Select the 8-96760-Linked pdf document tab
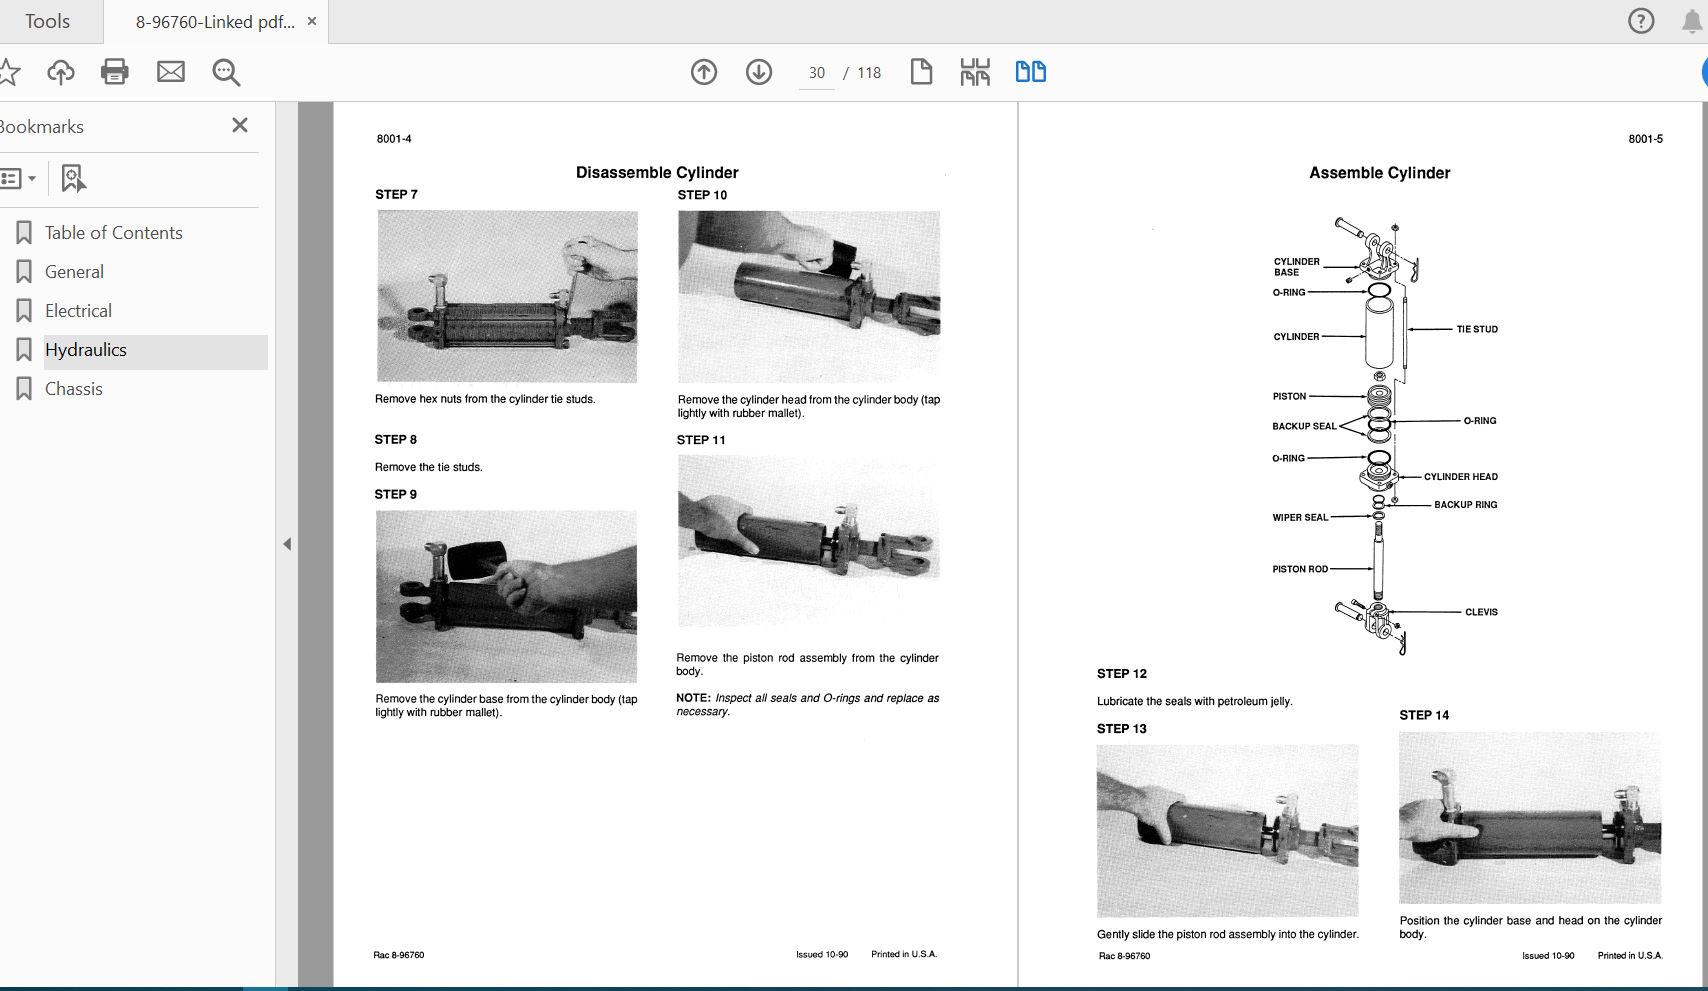This screenshot has height=991, width=1708. [214, 21]
